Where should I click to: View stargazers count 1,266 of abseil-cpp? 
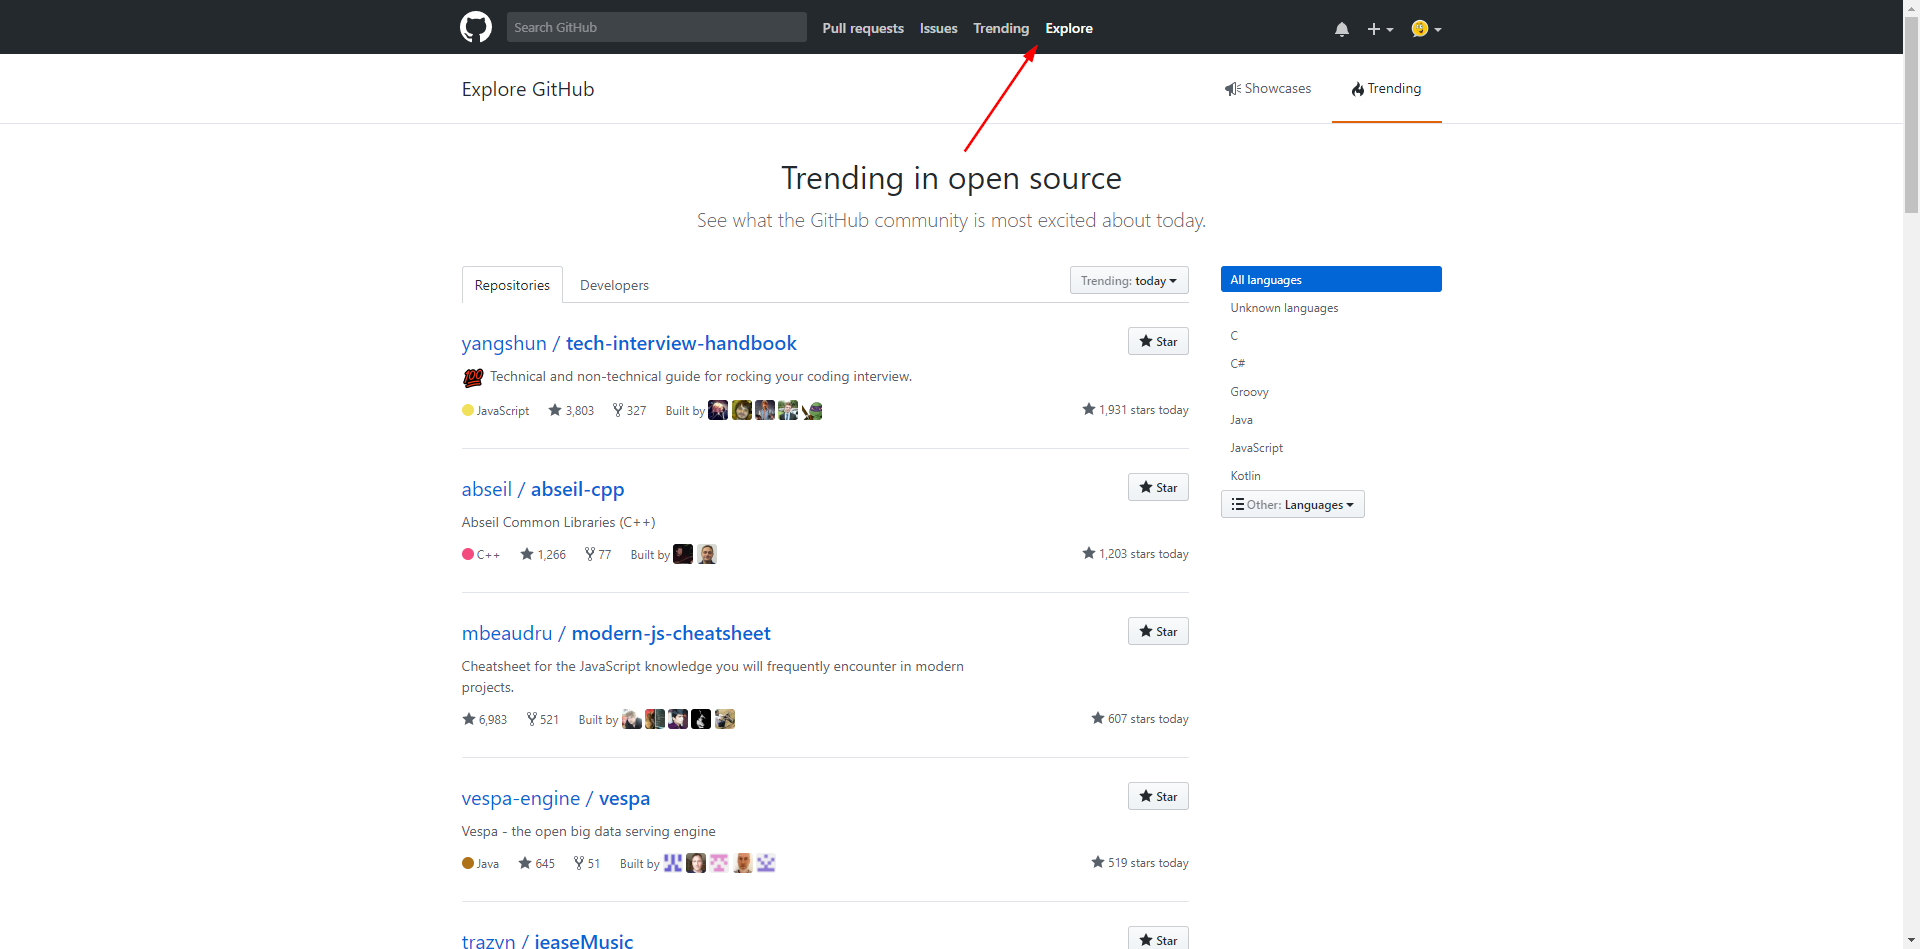click(543, 554)
